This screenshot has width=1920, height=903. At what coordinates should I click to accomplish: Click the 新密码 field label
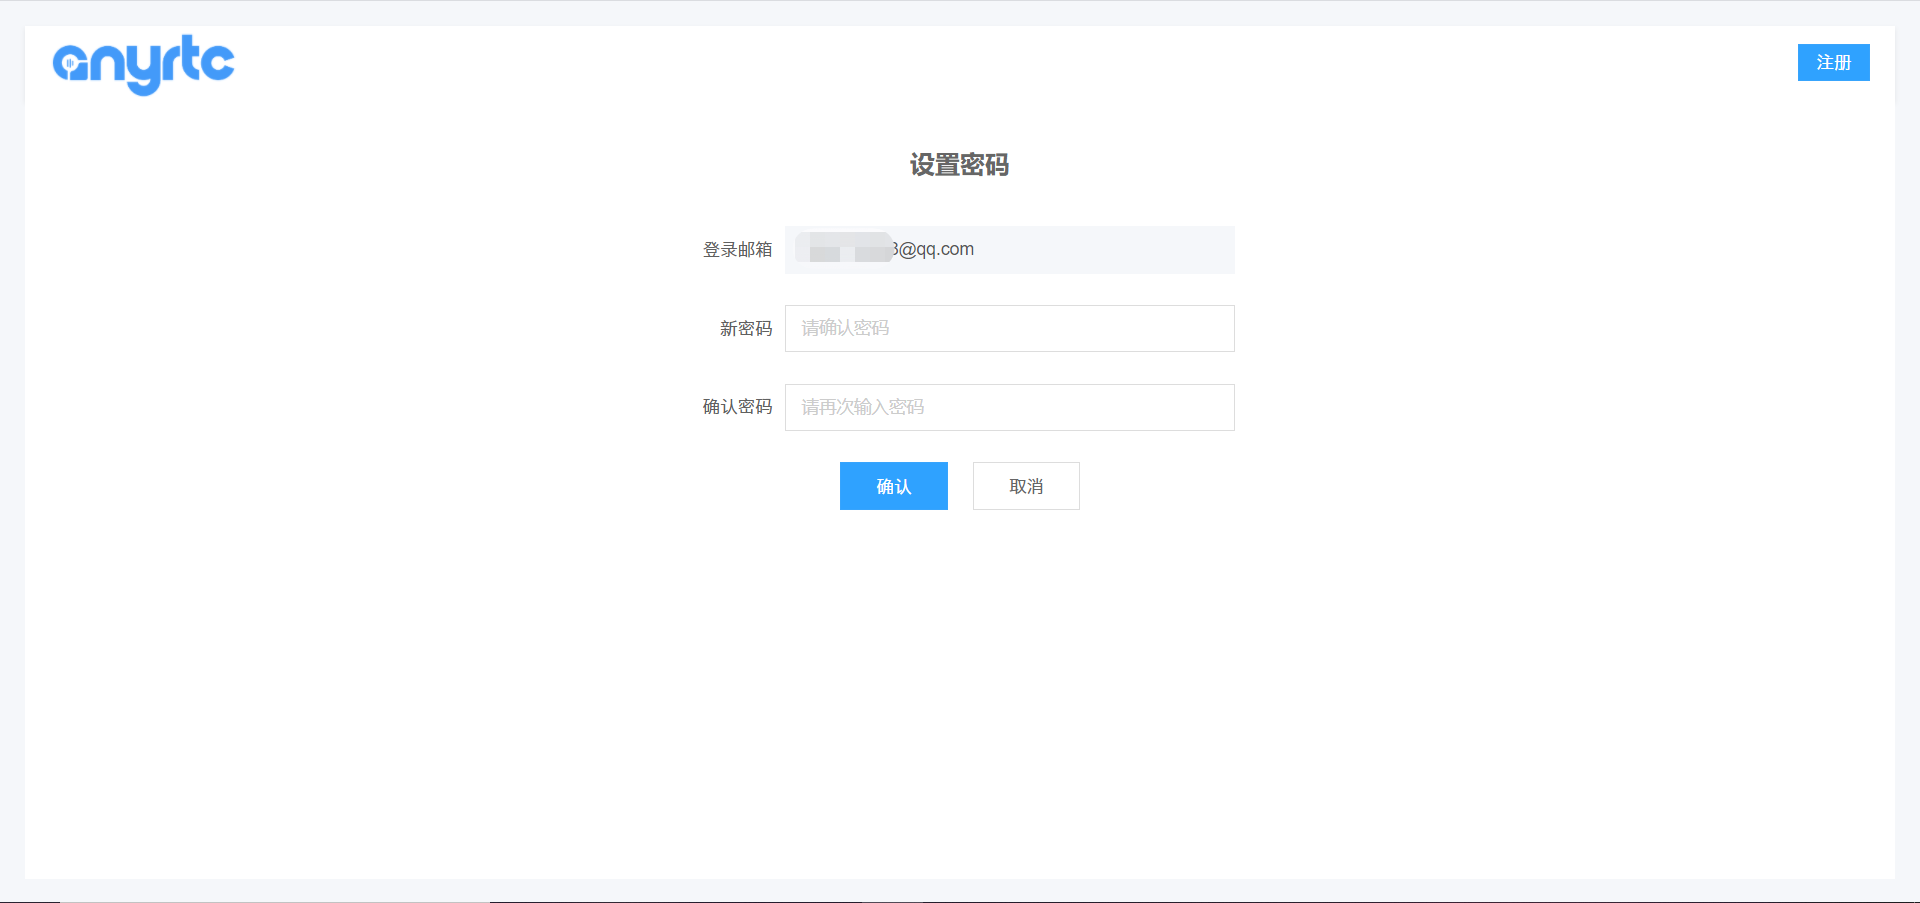(x=745, y=329)
